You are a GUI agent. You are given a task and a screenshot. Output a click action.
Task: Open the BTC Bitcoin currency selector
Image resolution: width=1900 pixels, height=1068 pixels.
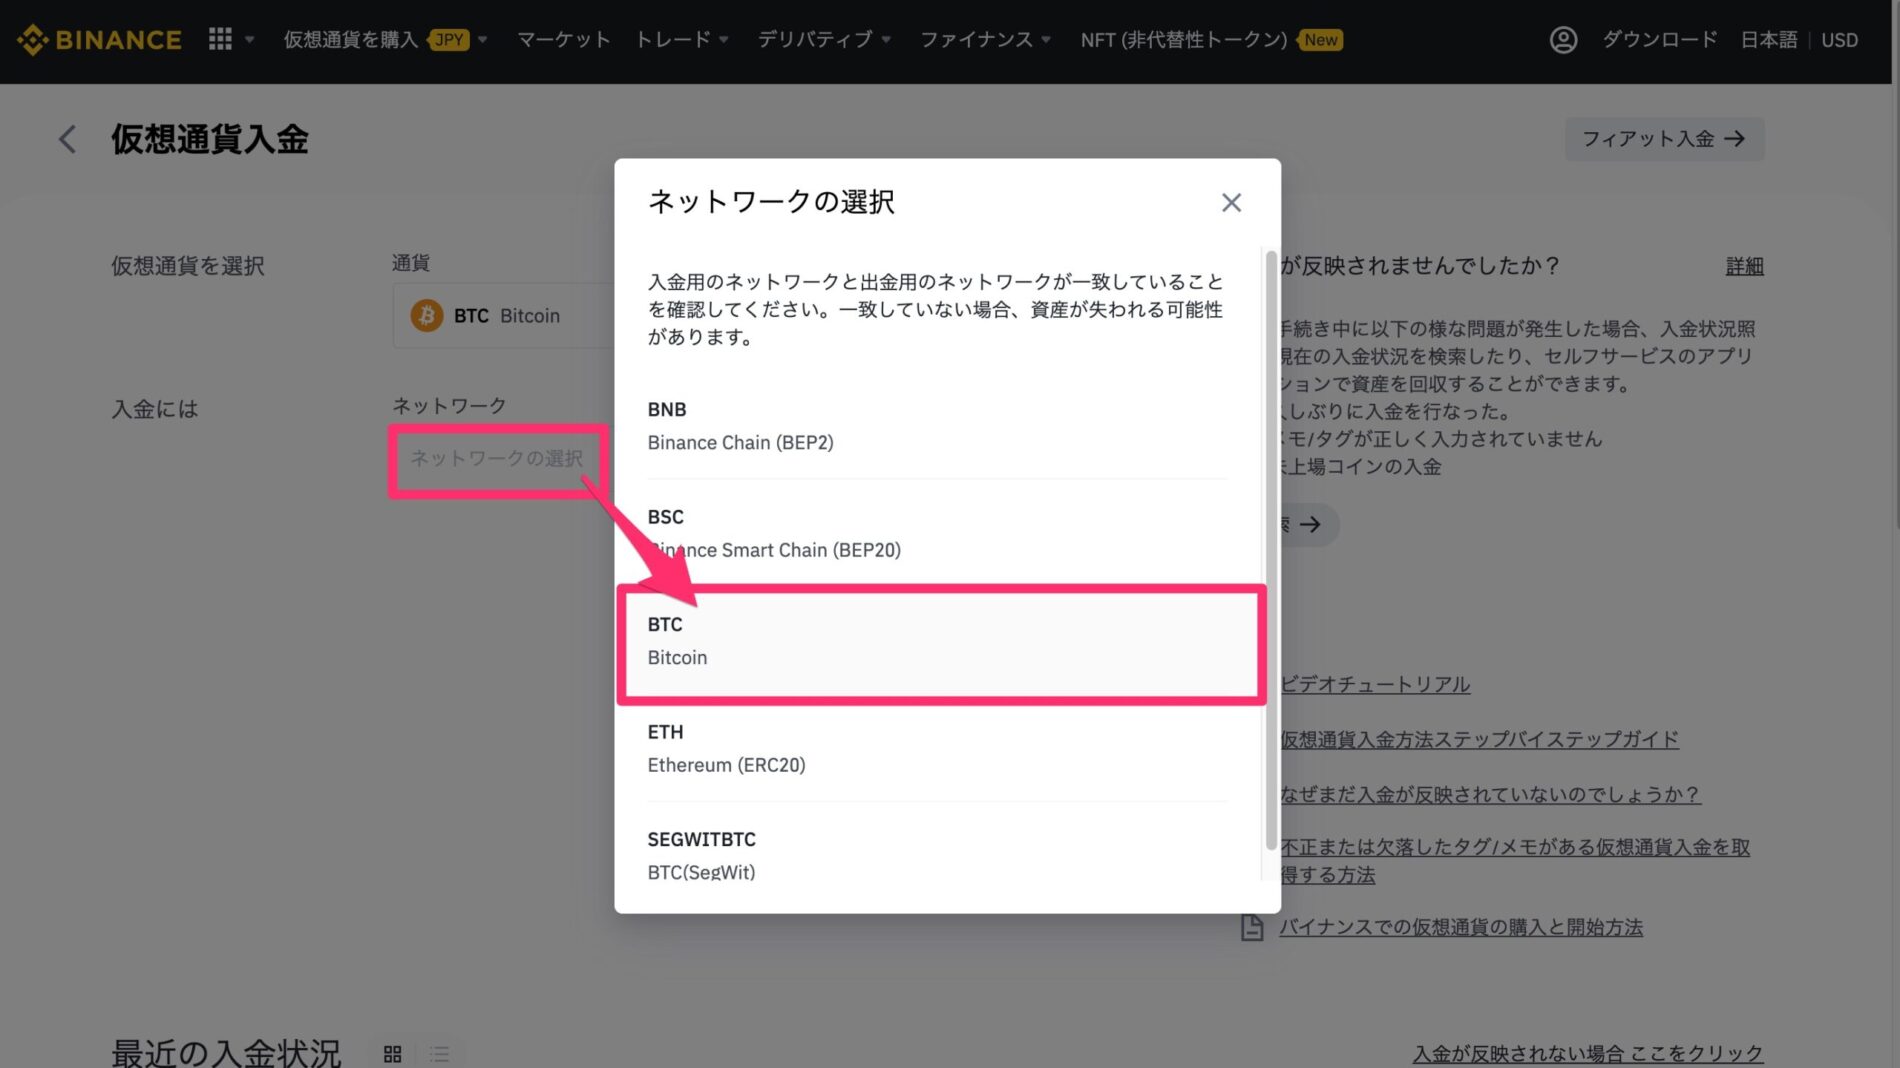point(503,316)
